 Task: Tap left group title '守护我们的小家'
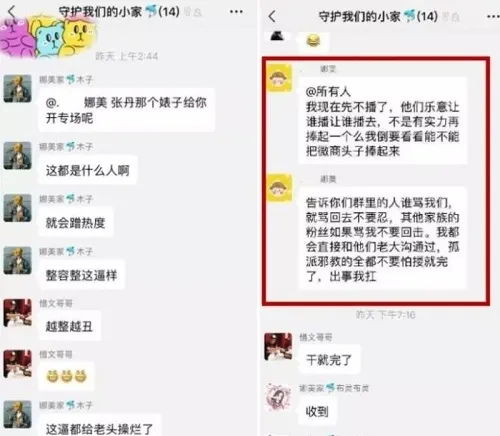click(x=100, y=12)
